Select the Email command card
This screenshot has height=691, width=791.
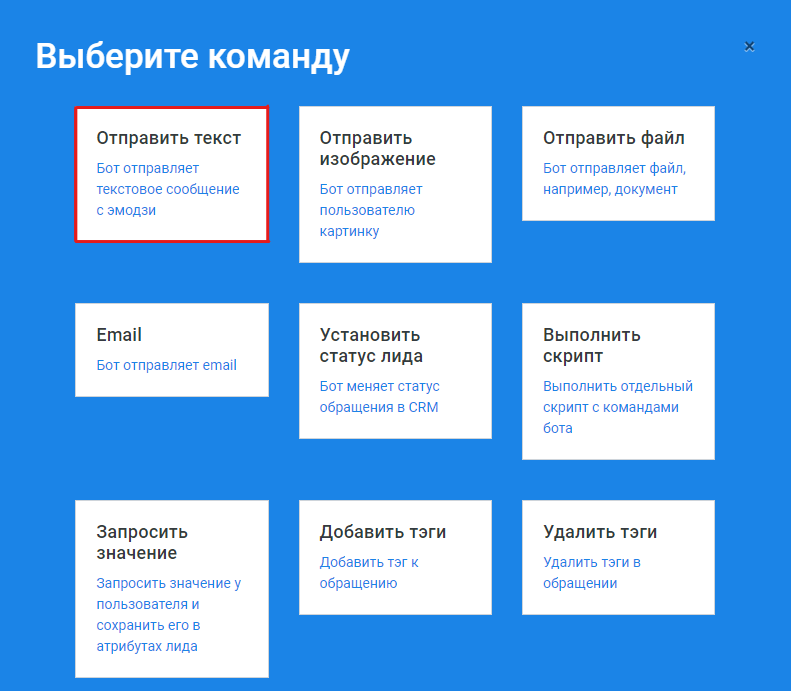click(x=172, y=350)
